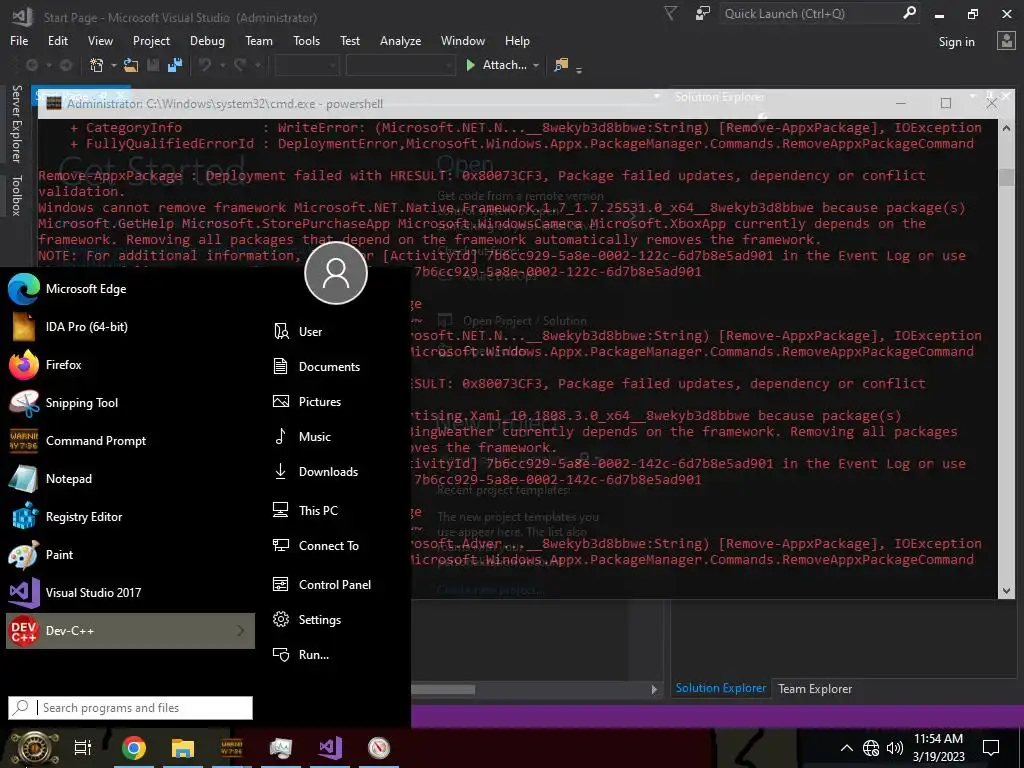The height and width of the screenshot is (768, 1024).
Task: Open the Test menu
Action: click(349, 40)
